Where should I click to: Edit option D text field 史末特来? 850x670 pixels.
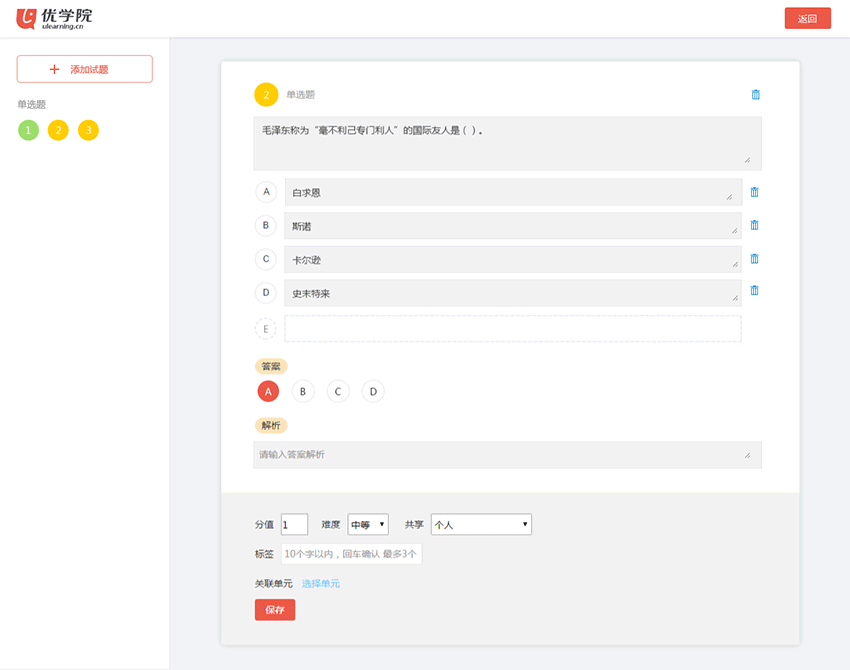[513, 293]
